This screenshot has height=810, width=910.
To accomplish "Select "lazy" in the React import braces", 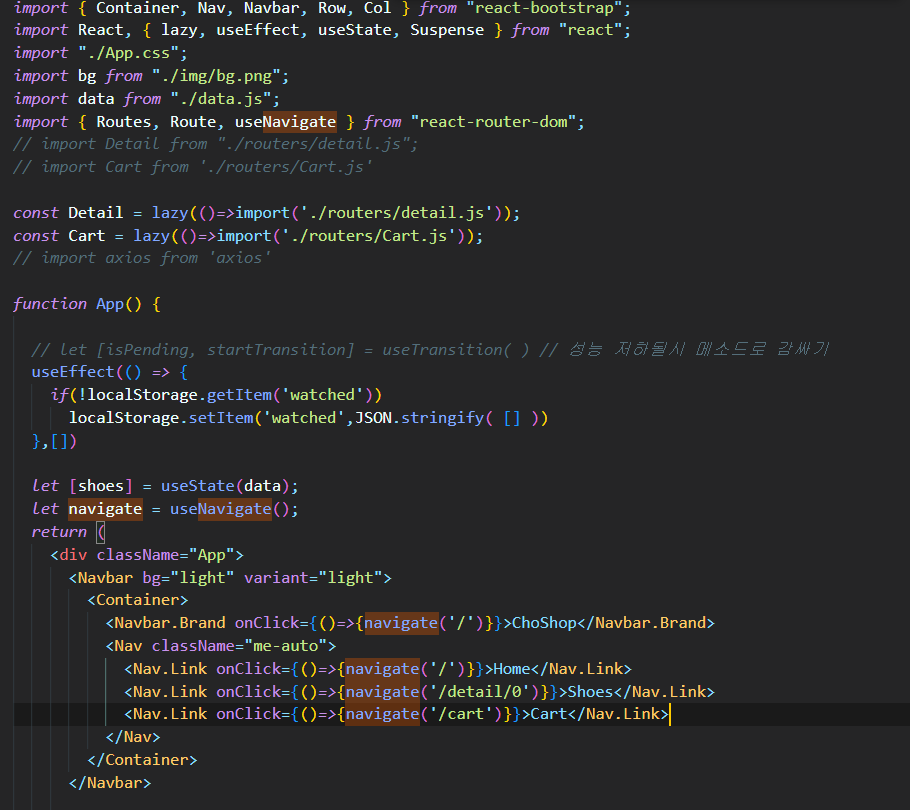I will tap(179, 30).
